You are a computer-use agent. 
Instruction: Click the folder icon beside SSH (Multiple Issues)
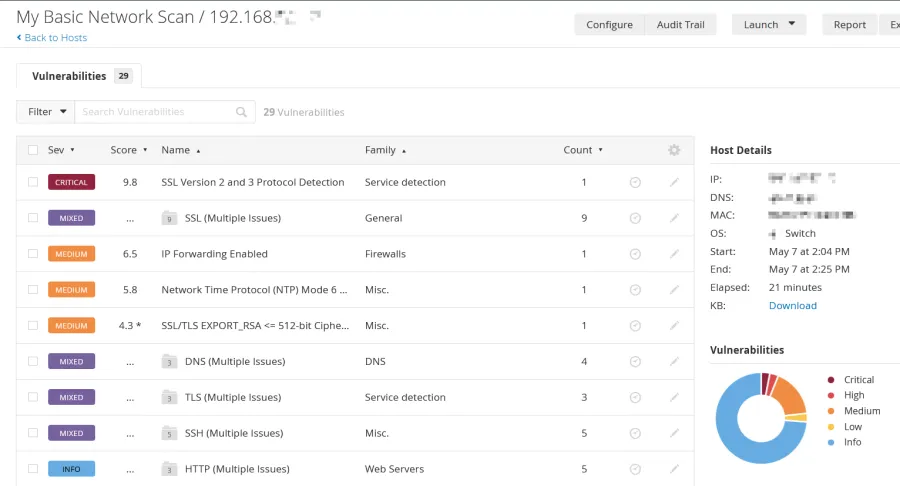[169, 433]
